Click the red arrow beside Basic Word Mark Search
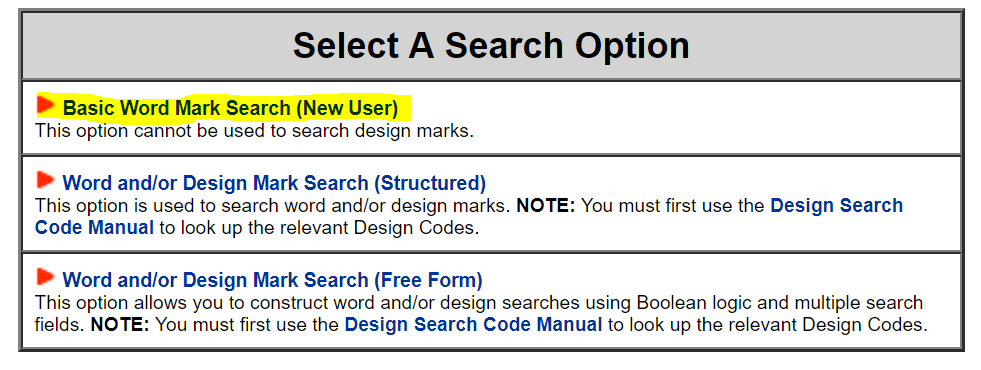Viewport: 981px width, 370px height. click(x=46, y=105)
